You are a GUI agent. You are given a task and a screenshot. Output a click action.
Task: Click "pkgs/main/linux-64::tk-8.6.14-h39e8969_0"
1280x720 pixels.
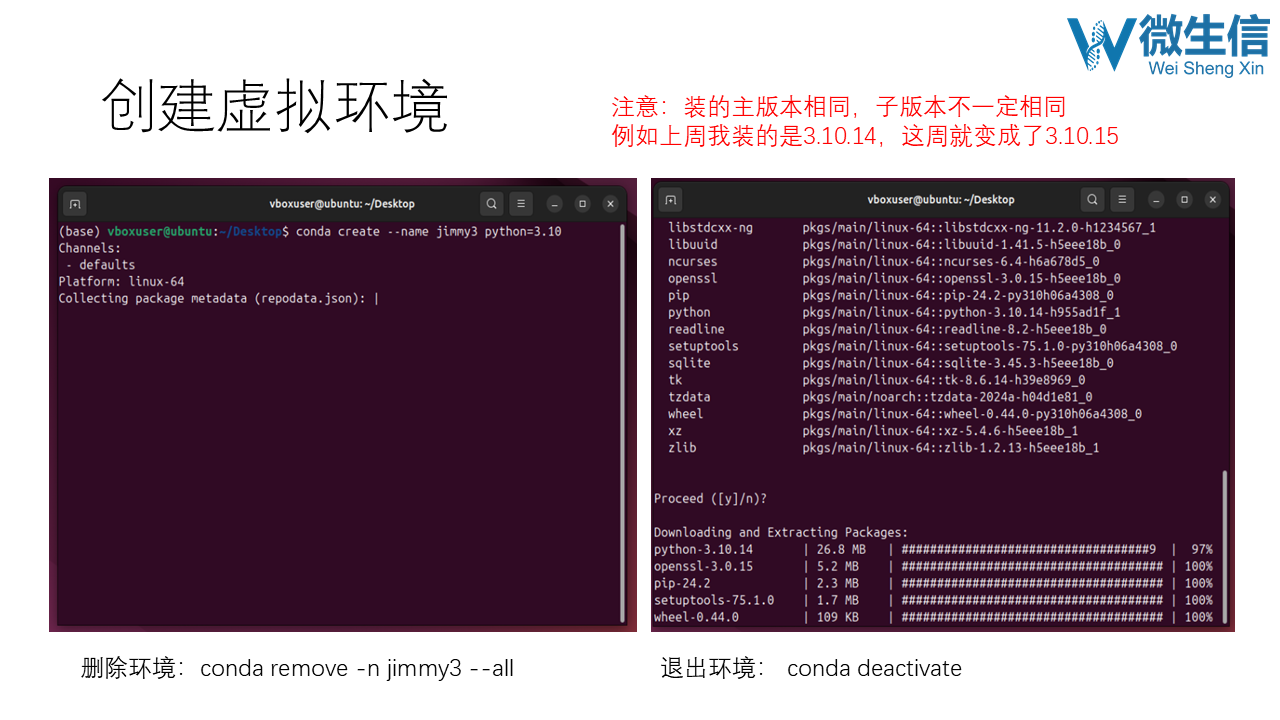(943, 380)
